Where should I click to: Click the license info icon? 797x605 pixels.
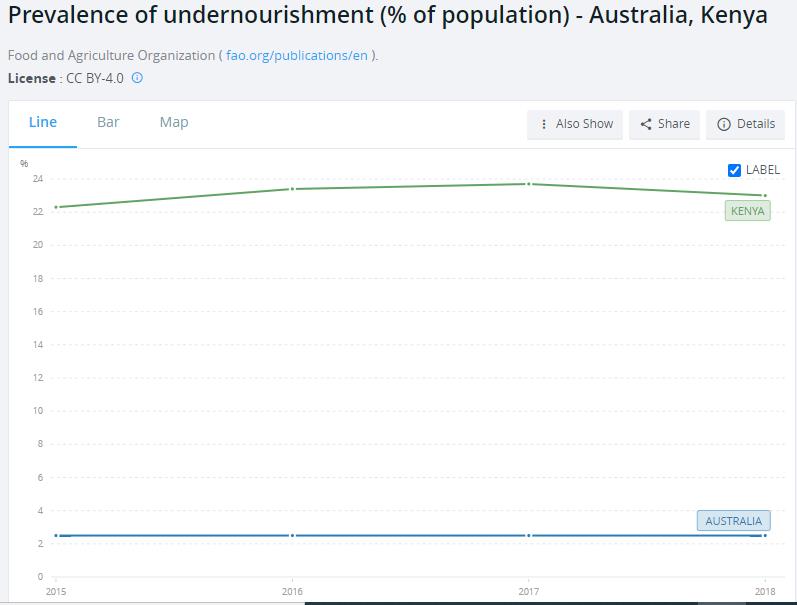[x=138, y=78]
